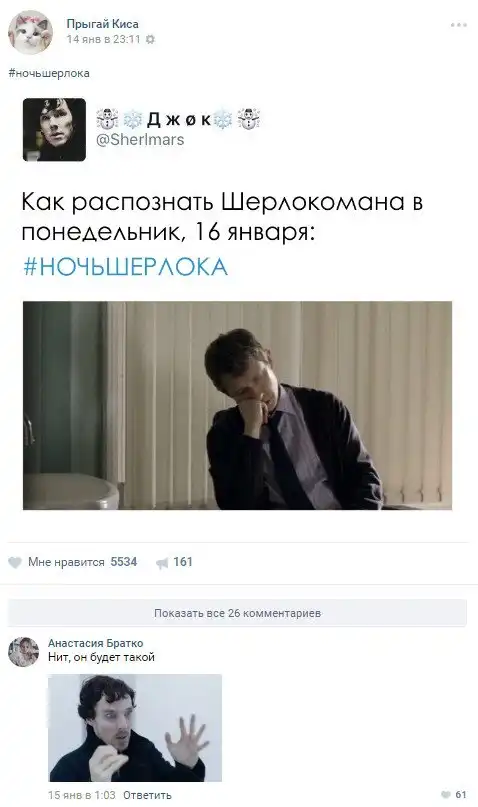
Task: Open Прыгай Киса cat avatar
Action: [30, 32]
